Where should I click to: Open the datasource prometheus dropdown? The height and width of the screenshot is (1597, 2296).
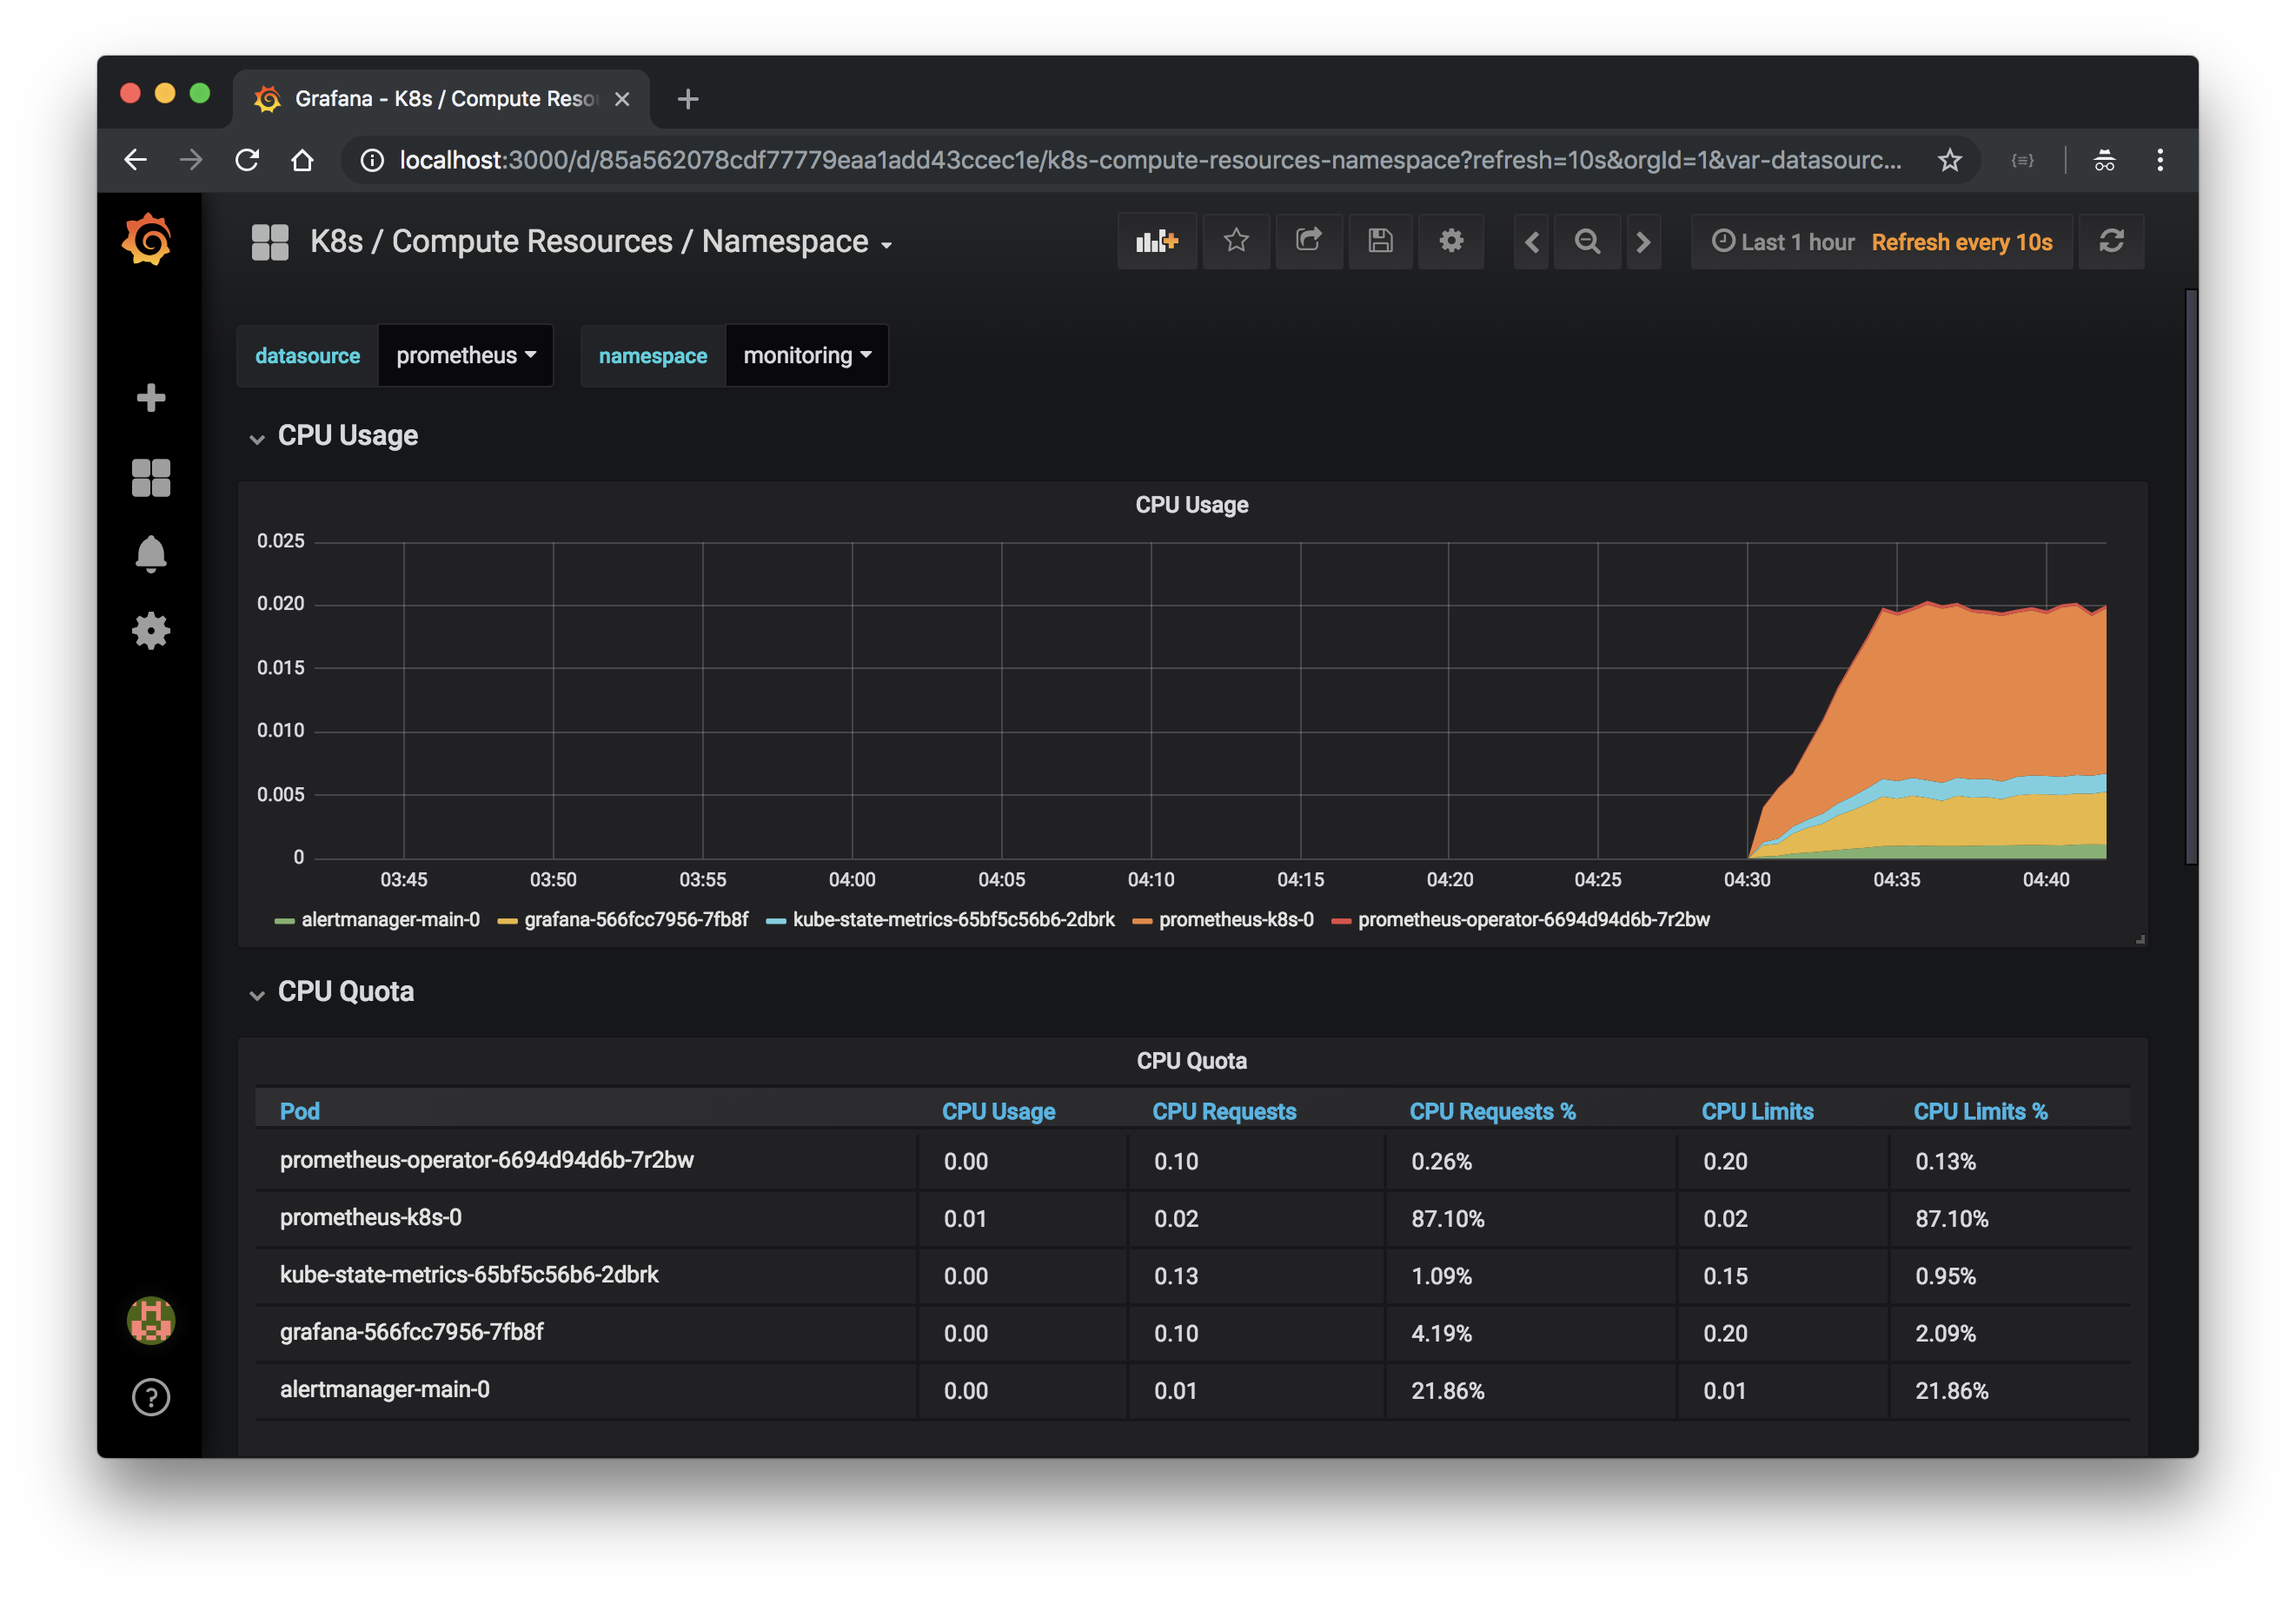coord(465,356)
